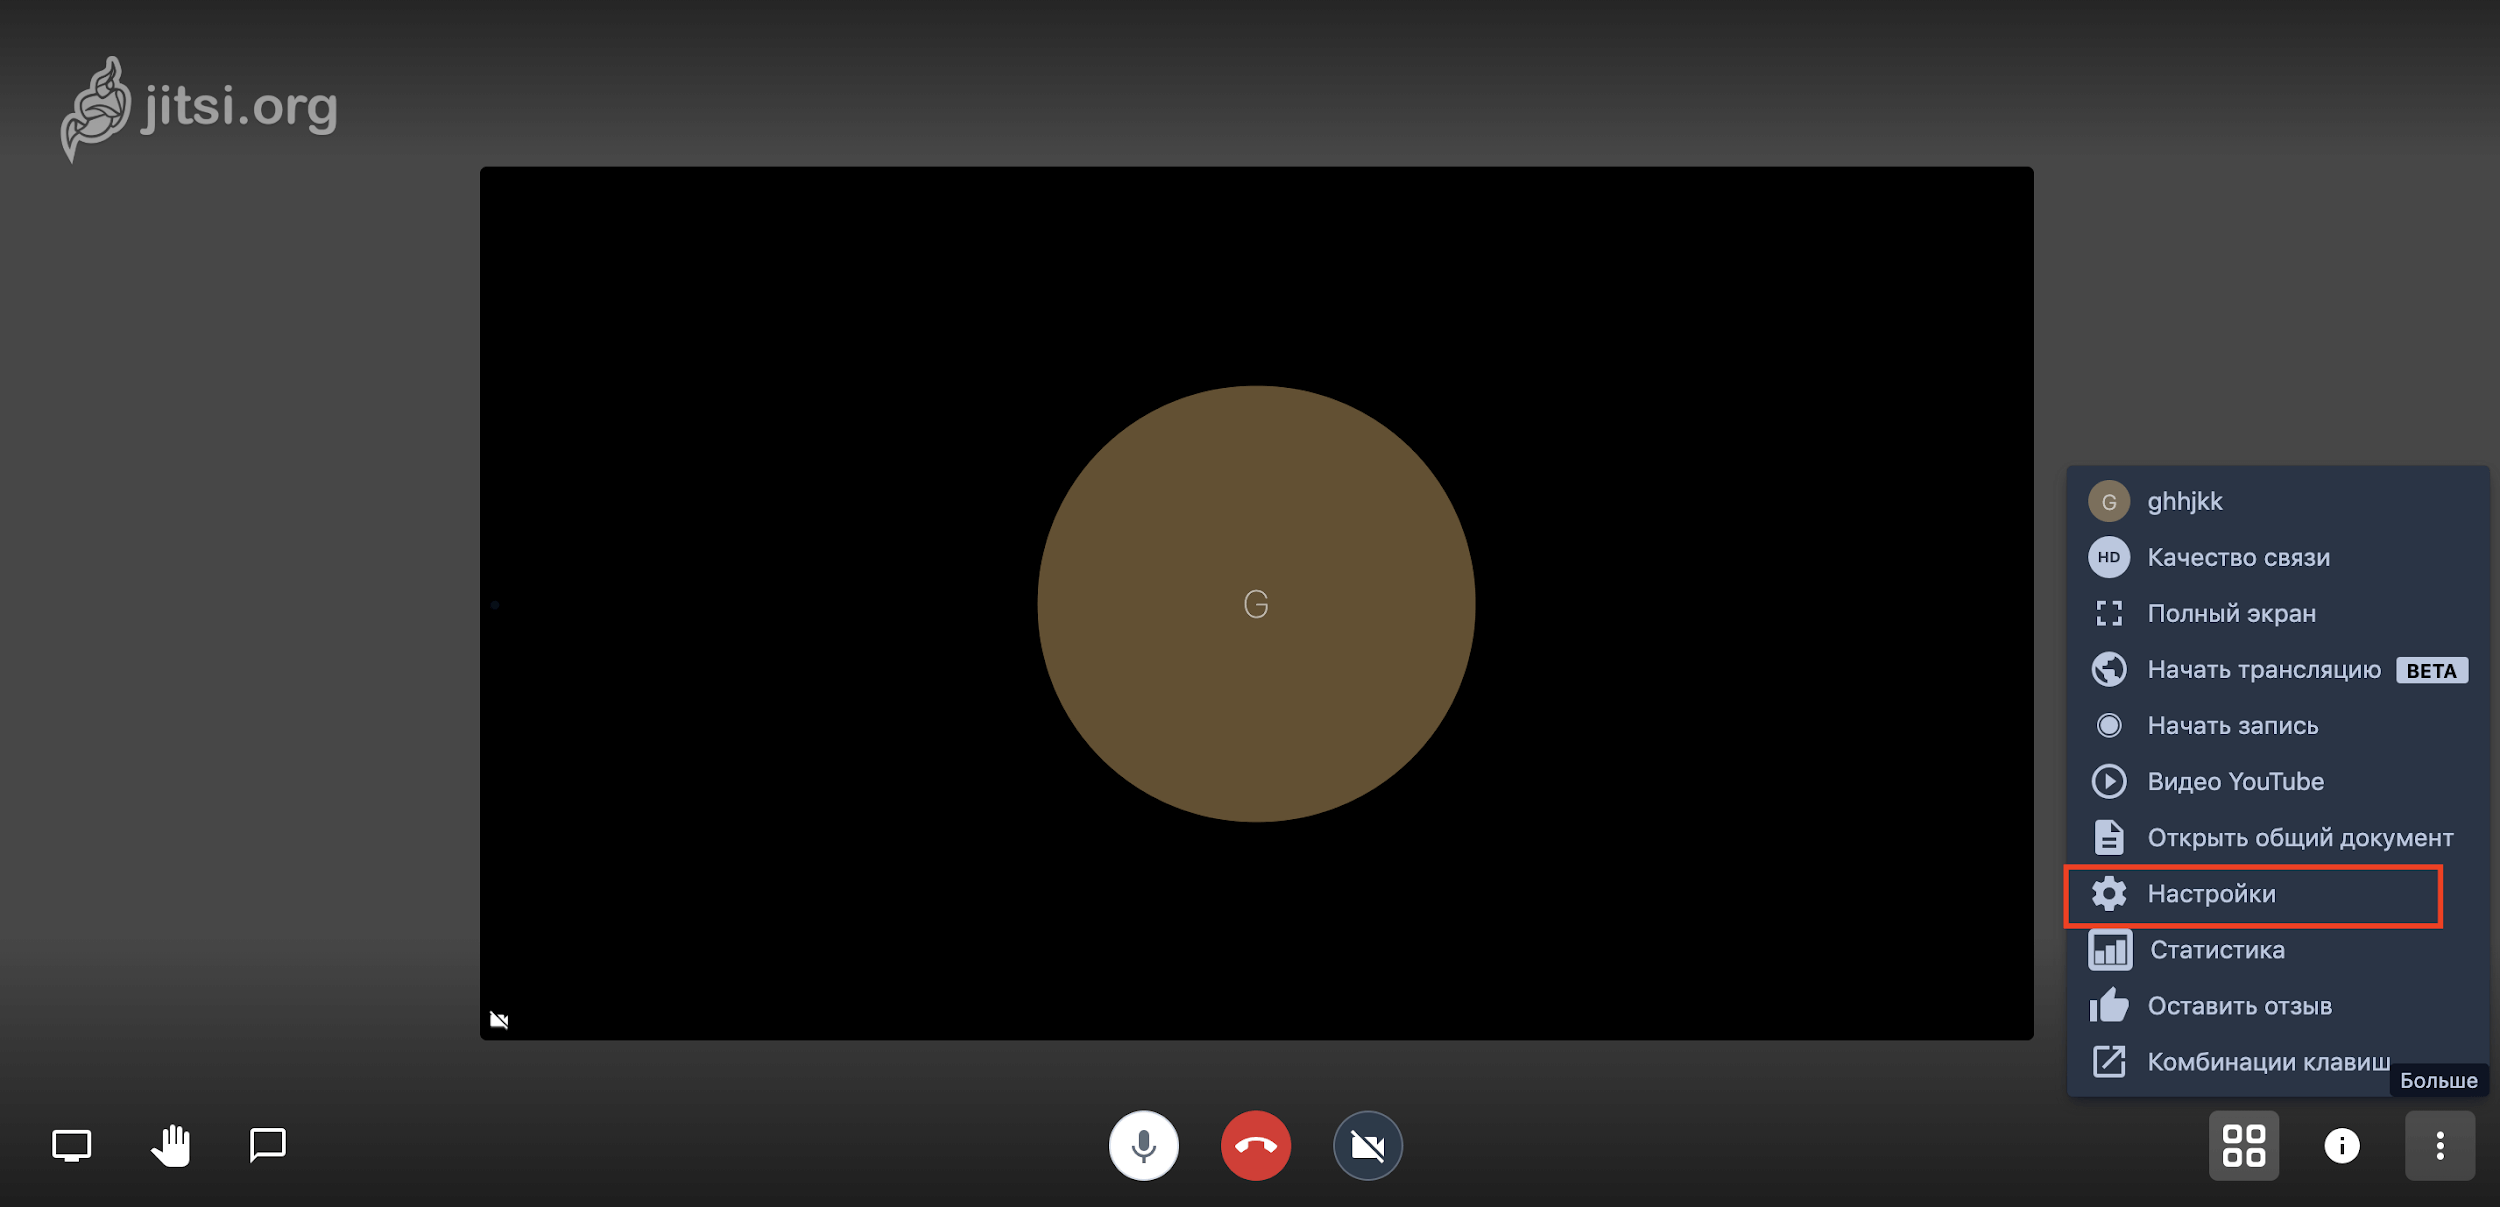The height and width of the screenshot is (1207, 2500).
Task: Raise your hand with the hand icon
Action: (171, 1145)
